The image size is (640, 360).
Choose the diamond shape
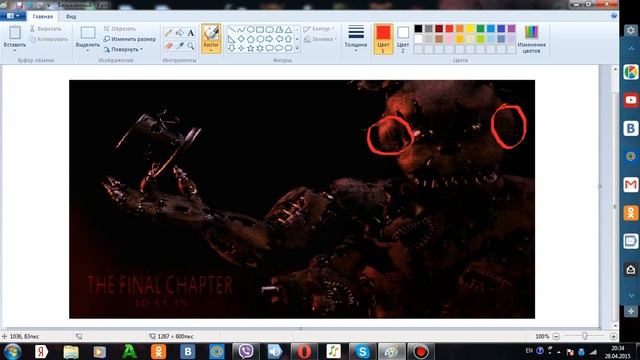pos(241,39)
